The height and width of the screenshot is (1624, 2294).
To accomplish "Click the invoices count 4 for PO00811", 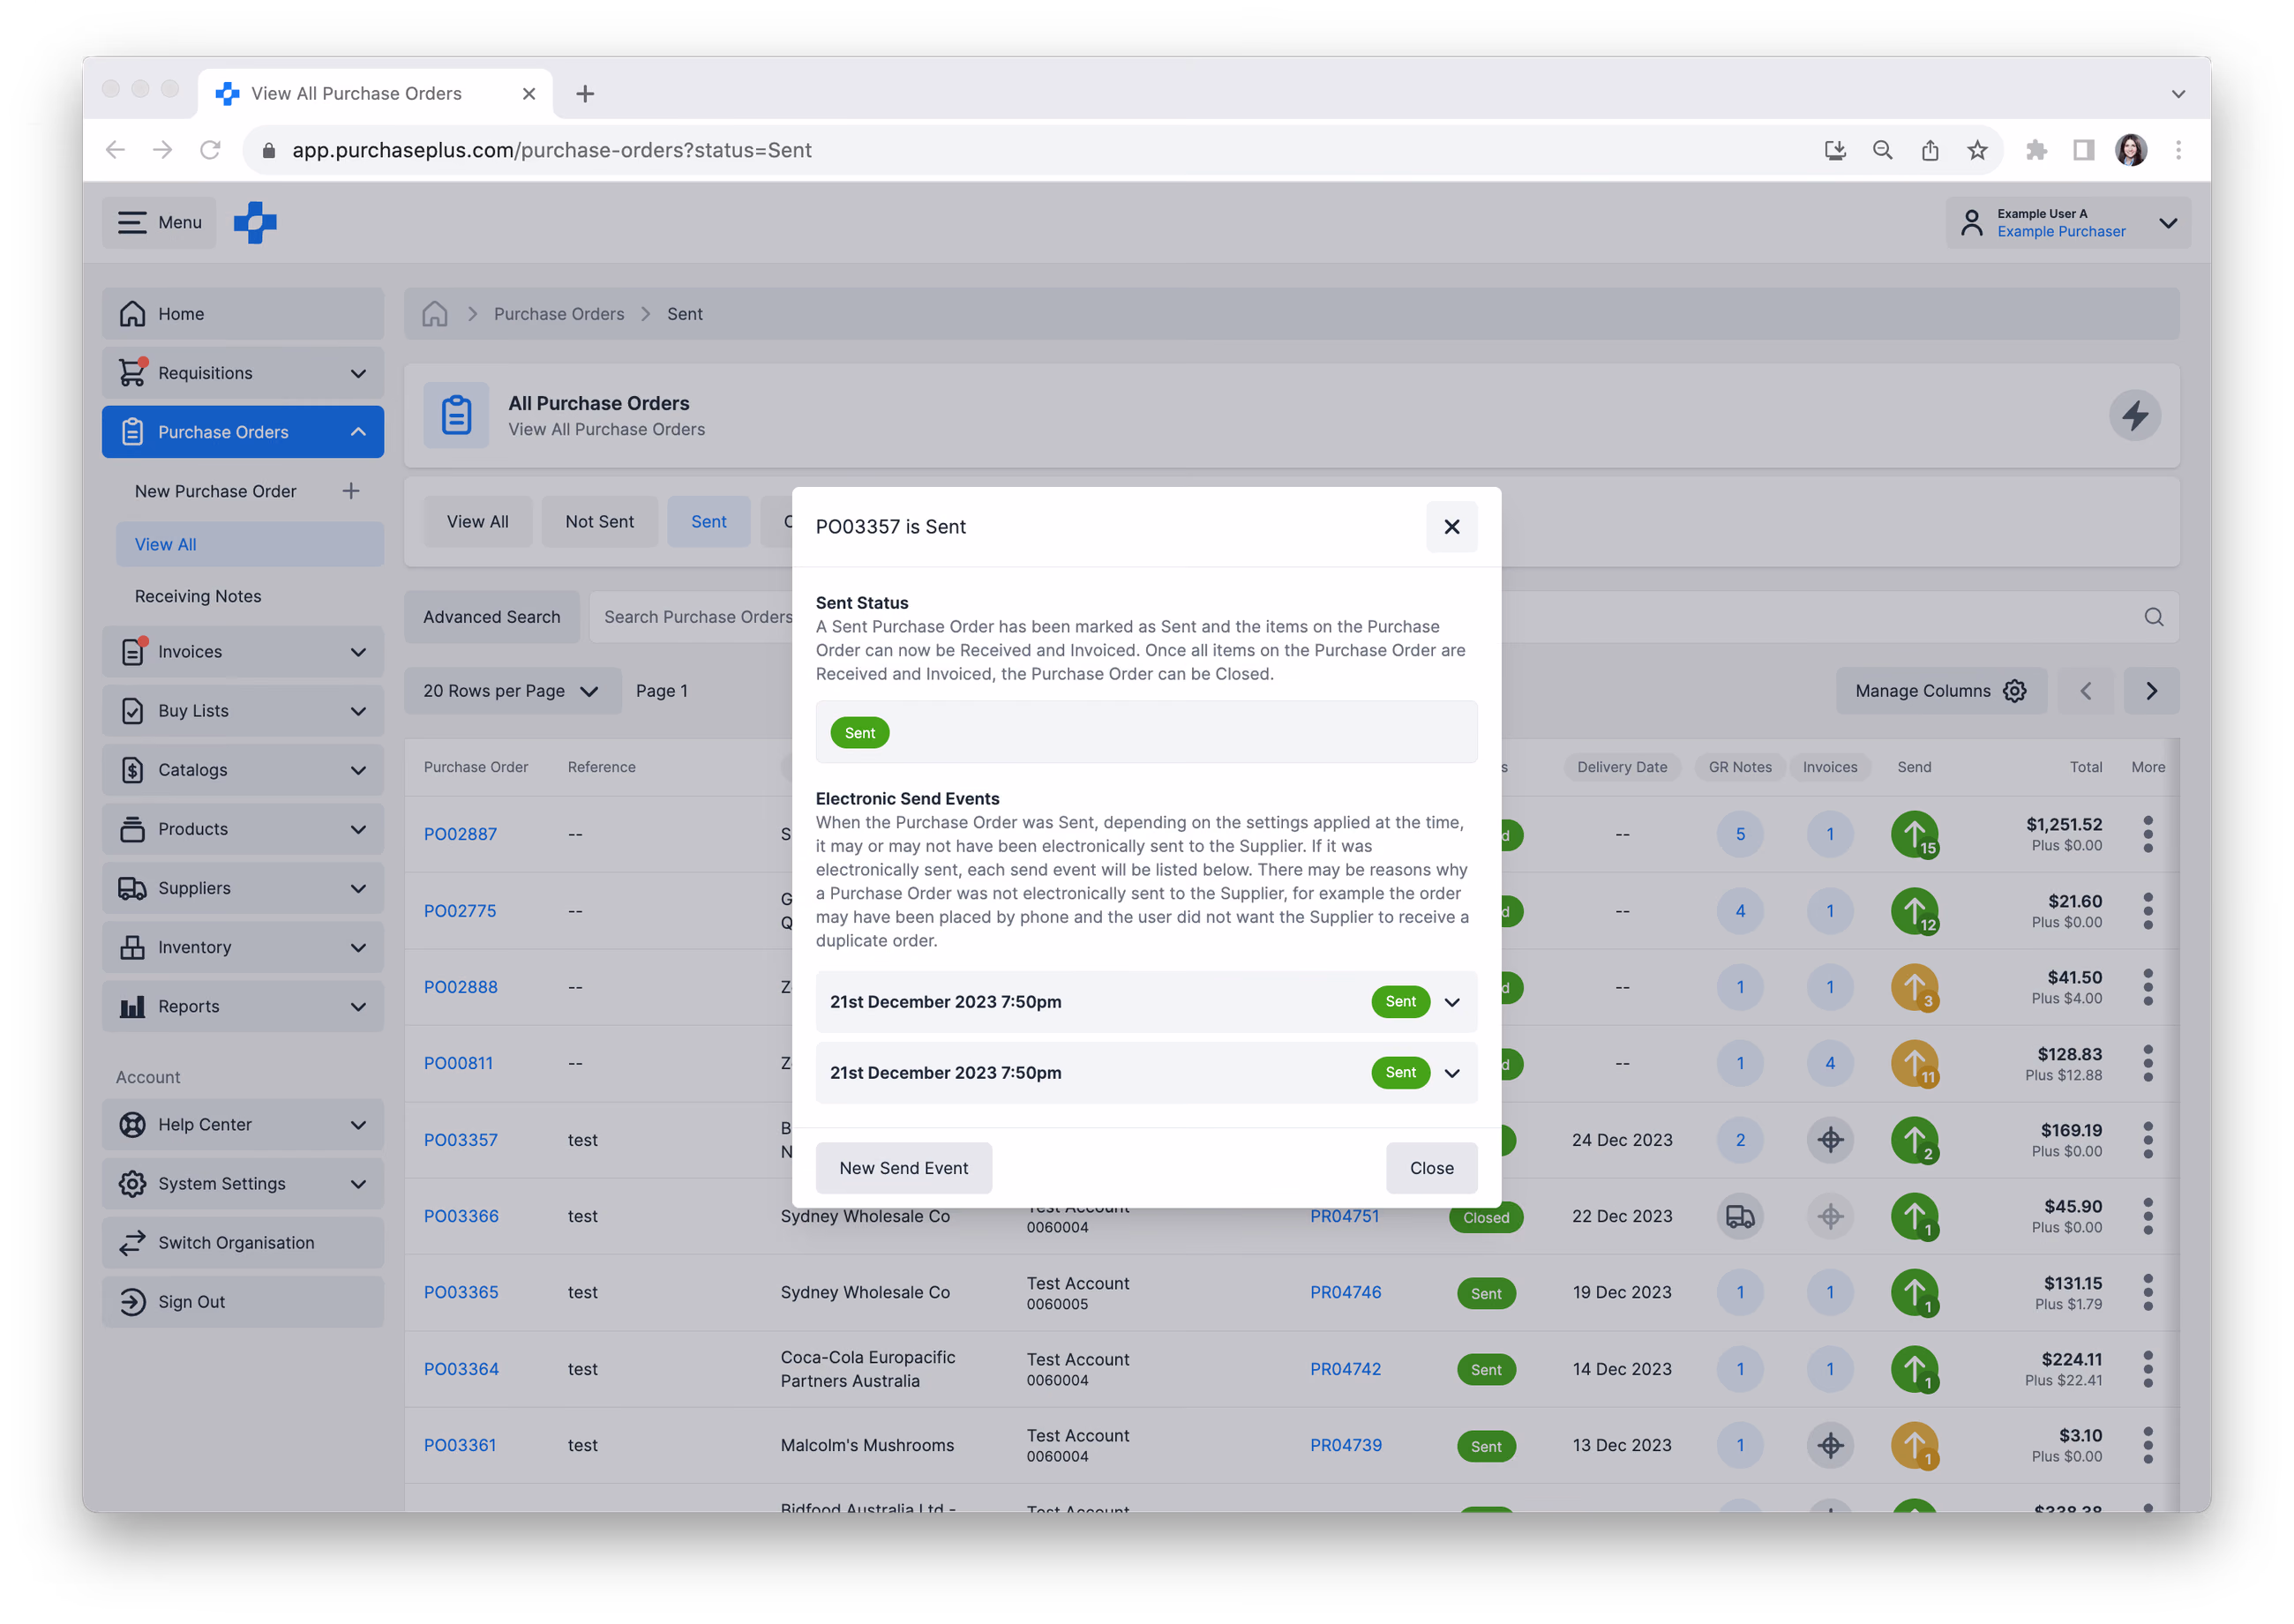I will 1830,1063.
